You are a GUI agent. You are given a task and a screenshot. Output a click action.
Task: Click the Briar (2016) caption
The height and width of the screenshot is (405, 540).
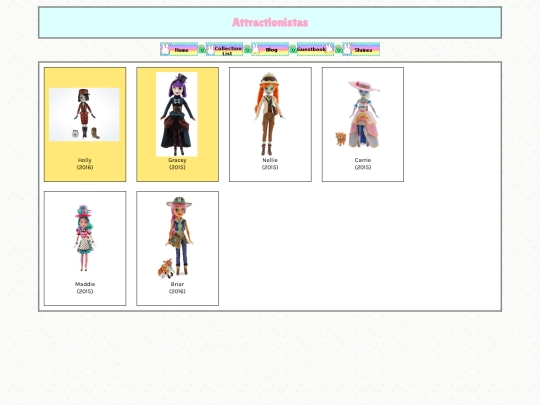tap(177, 288)
